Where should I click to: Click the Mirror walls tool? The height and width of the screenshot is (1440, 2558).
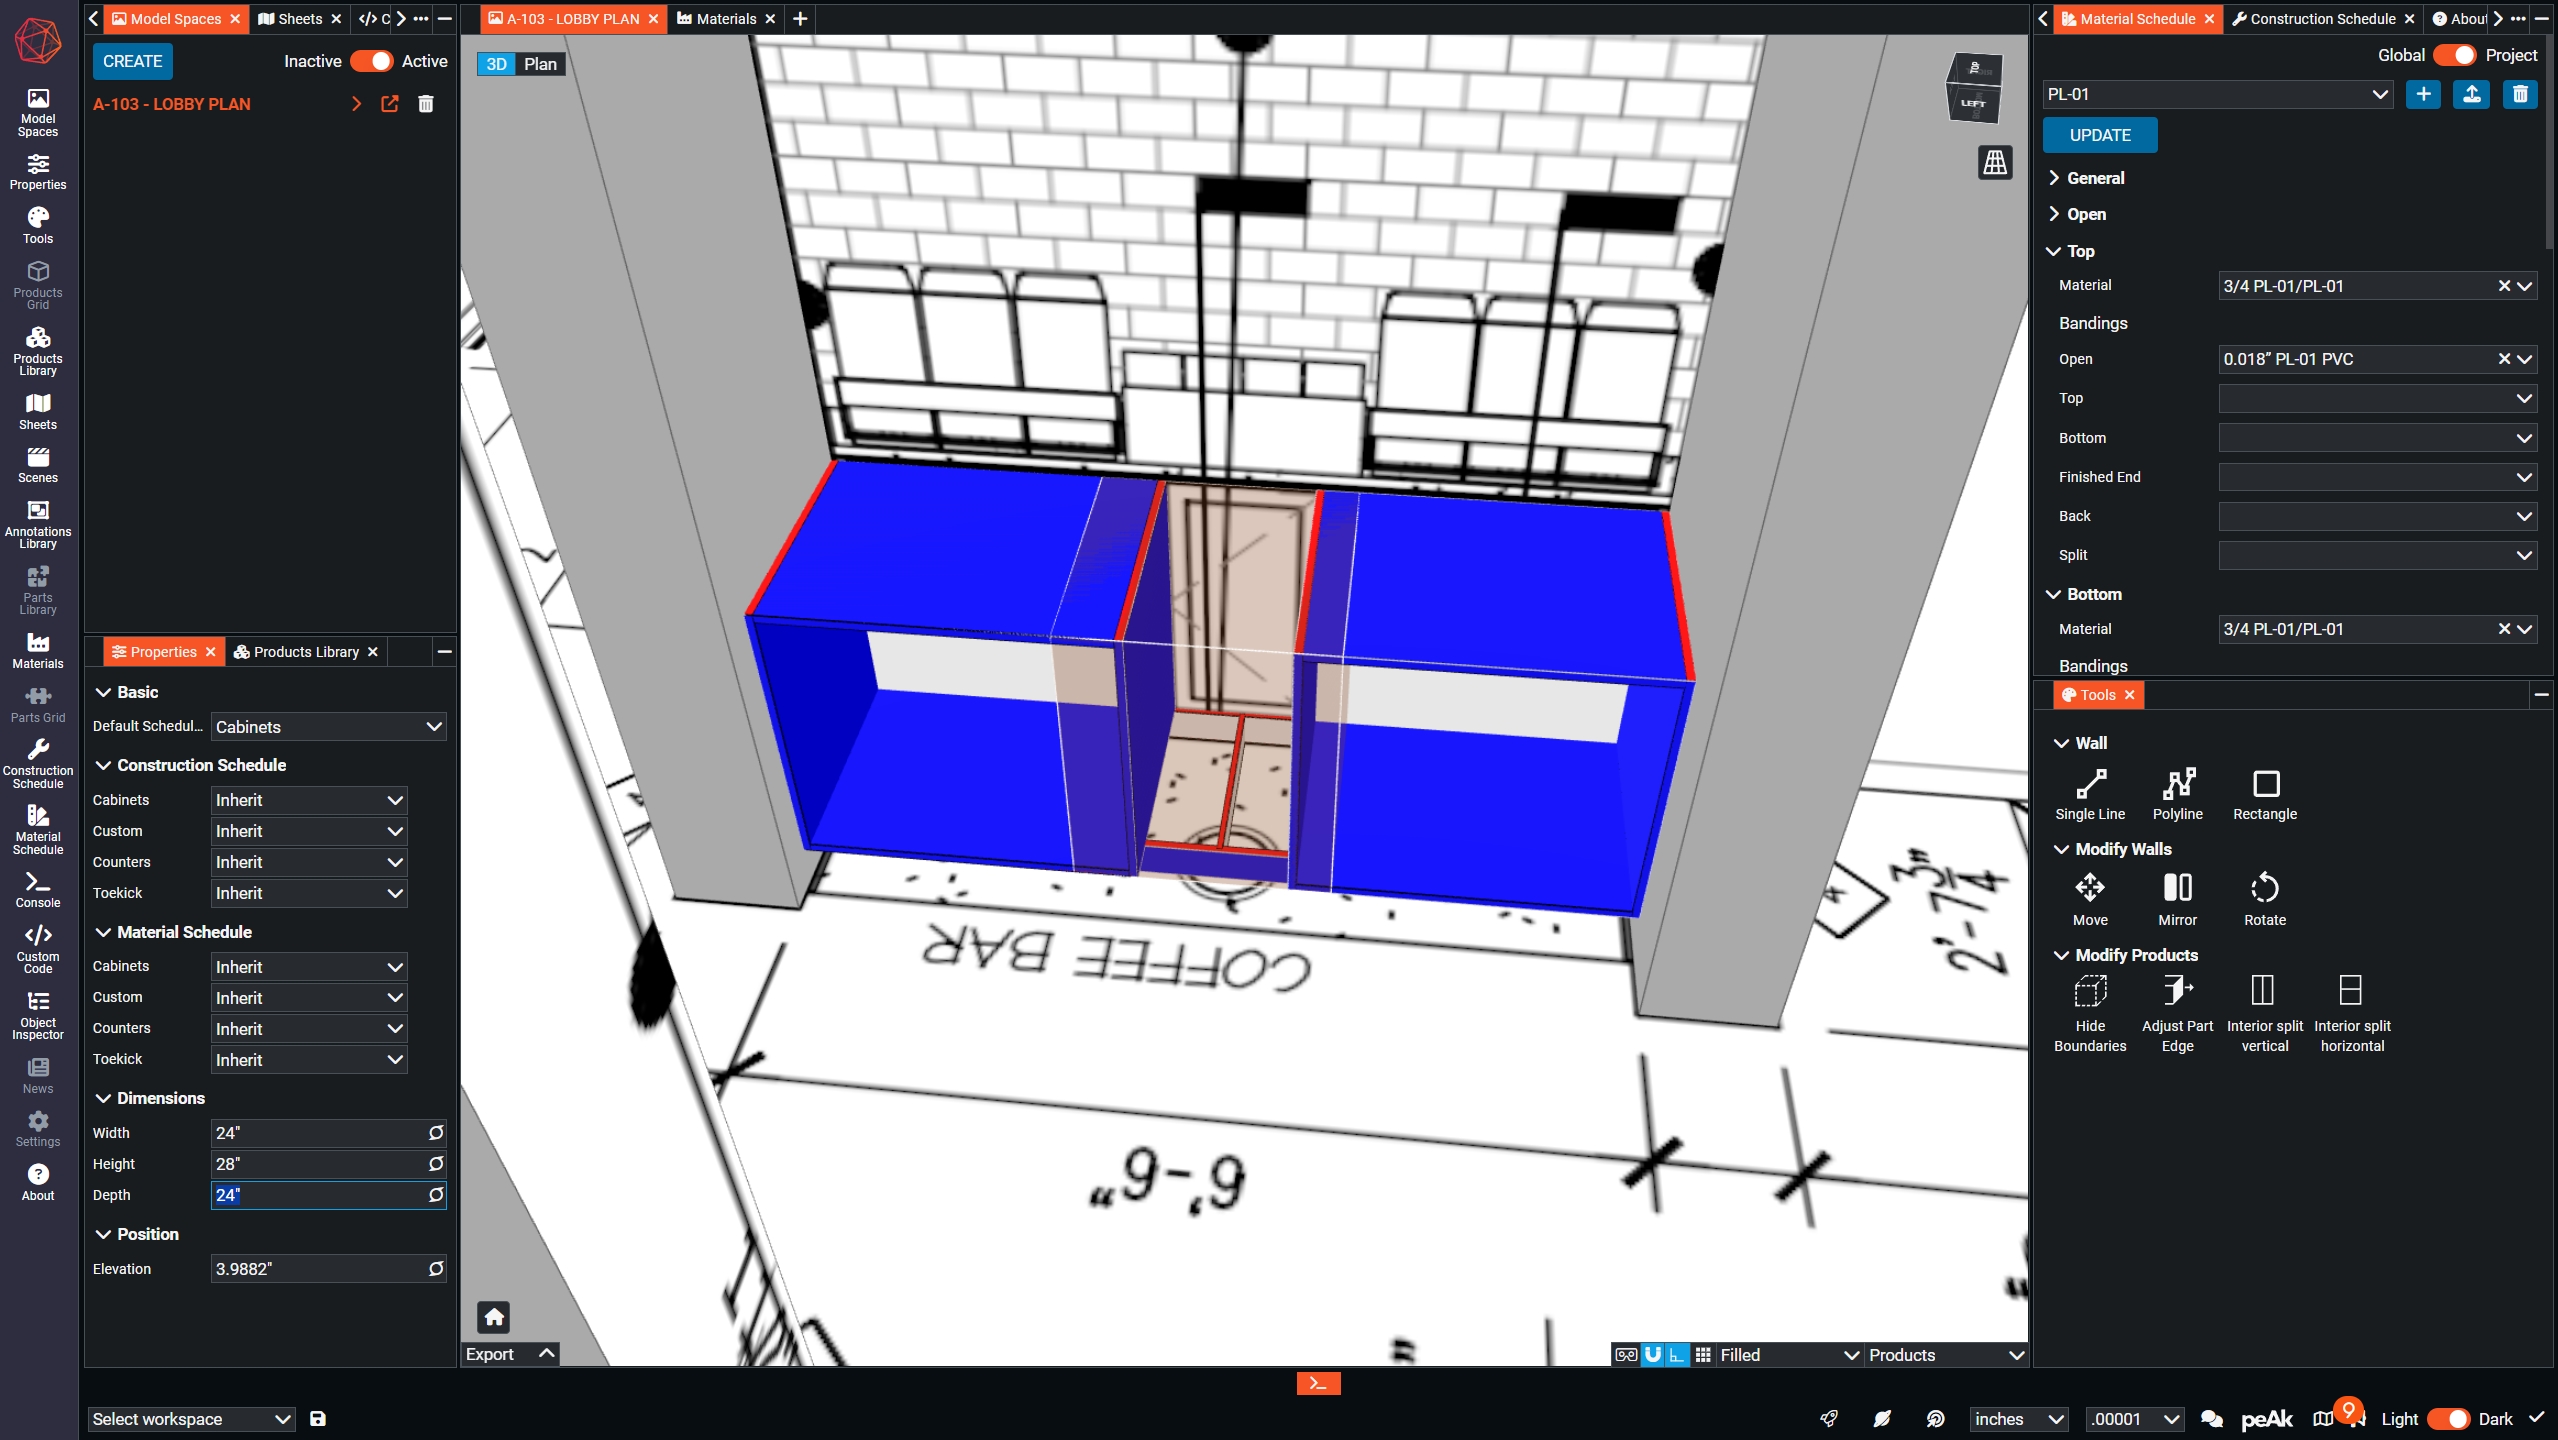pos(2177,900)
